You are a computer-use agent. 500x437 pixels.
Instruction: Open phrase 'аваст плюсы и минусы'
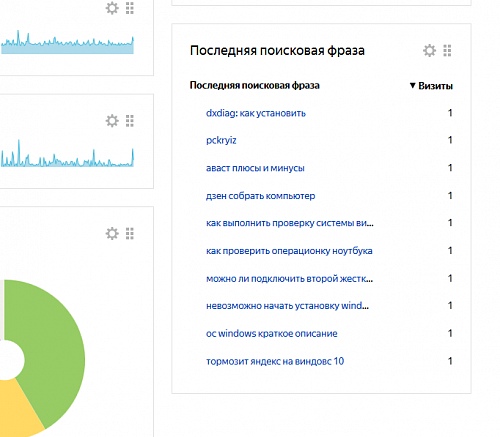pos(255,168)
